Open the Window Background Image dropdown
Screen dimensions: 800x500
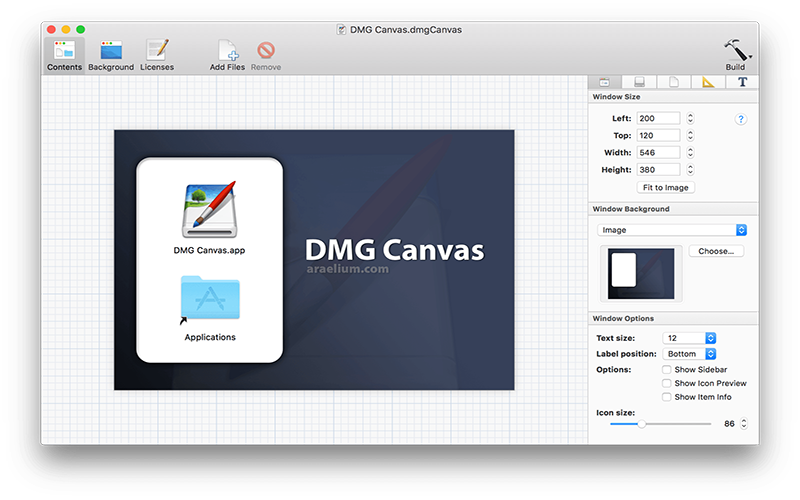click(672, 230)
